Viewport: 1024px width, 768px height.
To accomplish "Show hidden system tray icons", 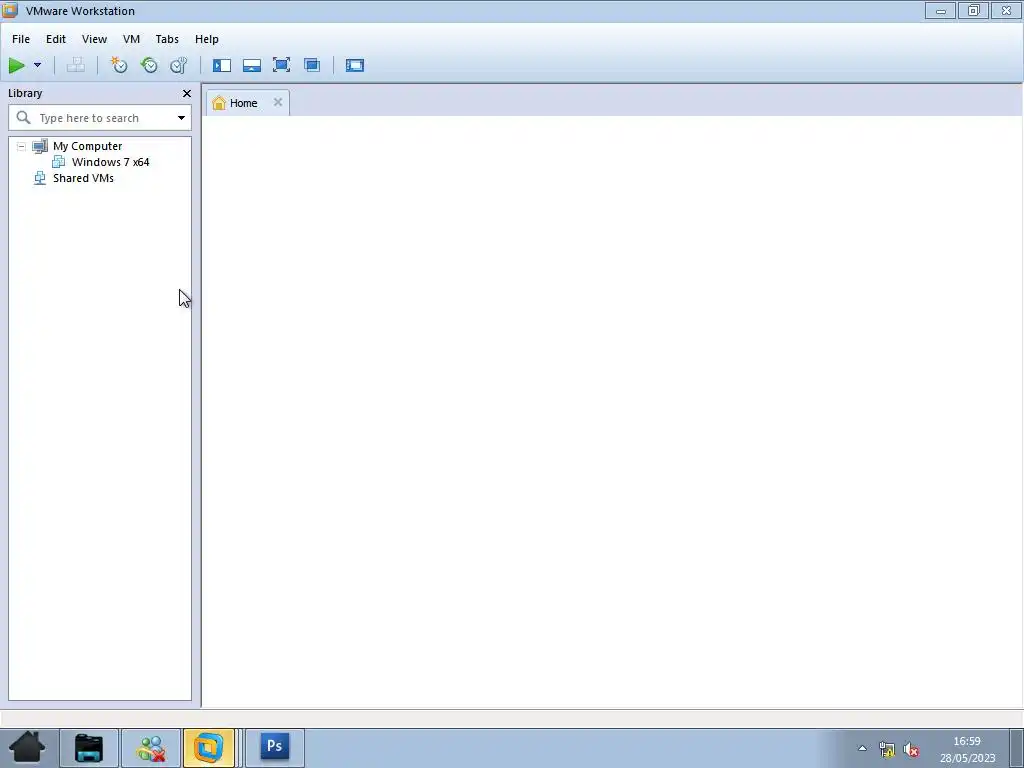I will 862,748.
